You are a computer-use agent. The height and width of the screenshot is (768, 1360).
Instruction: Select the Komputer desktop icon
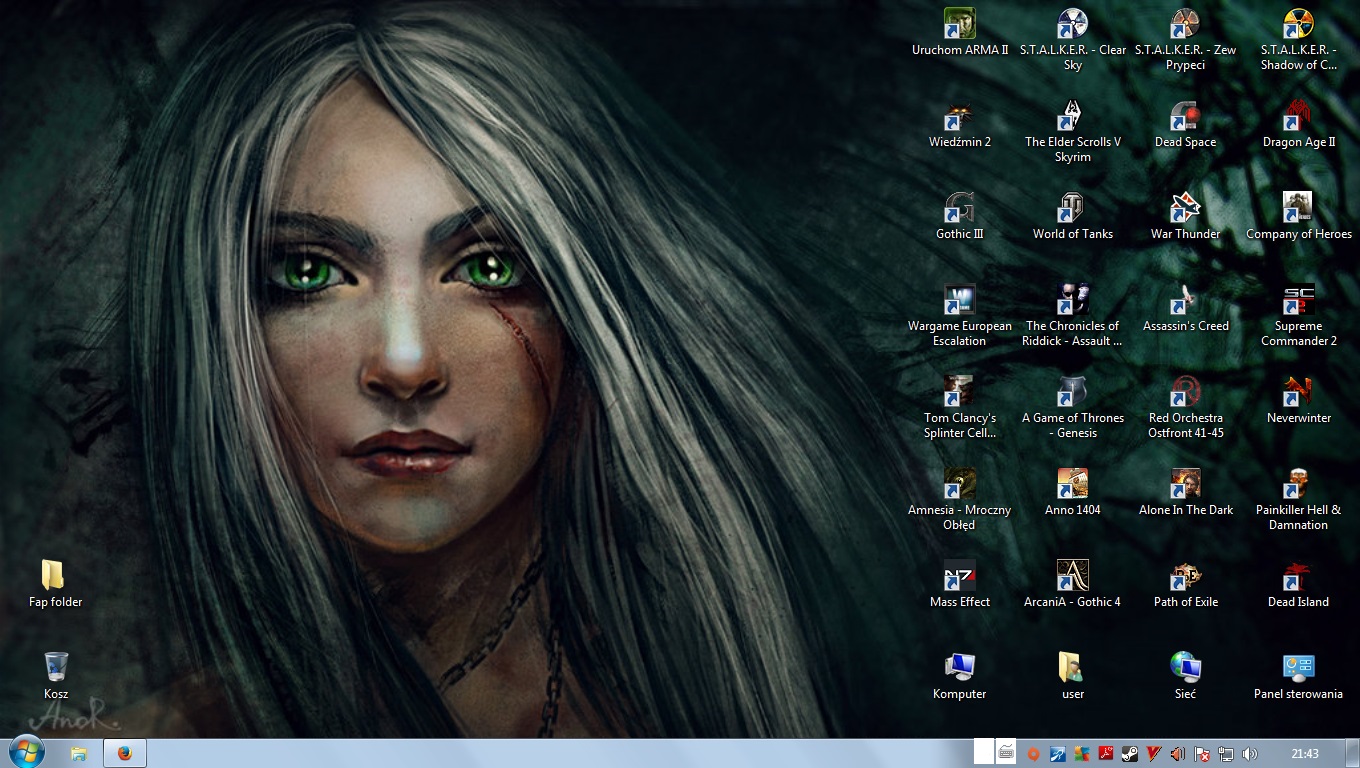tap(959, 677)
